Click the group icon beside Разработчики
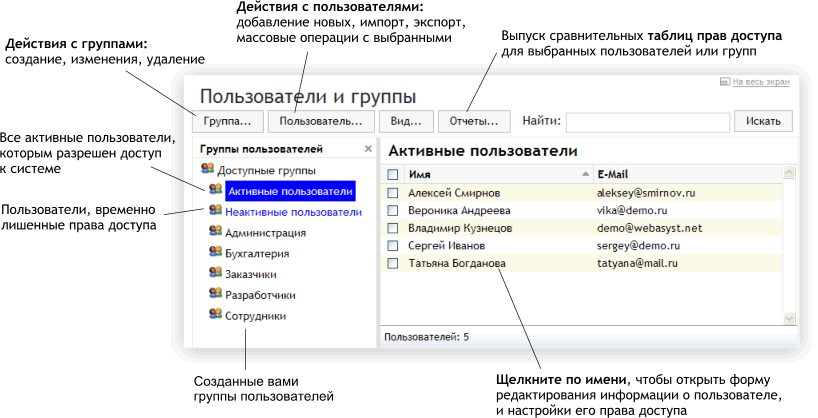The image size is (818, 418). point(215,294)
